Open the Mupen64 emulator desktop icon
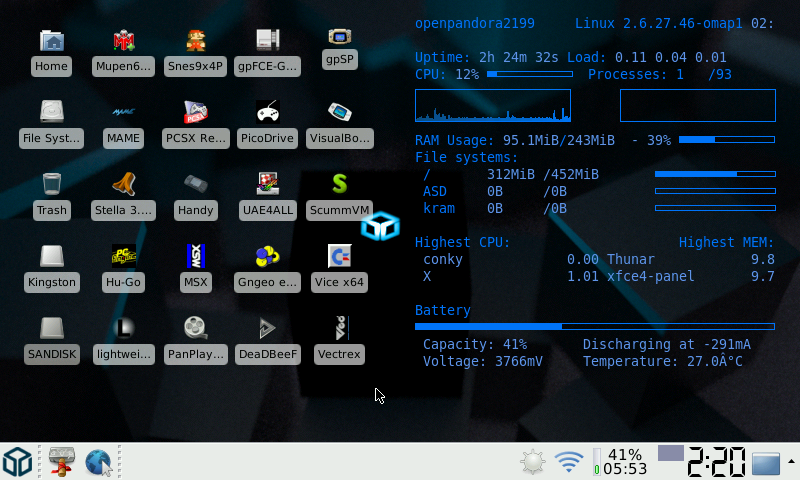Screen dimensions: 800x480 (124, 42)
